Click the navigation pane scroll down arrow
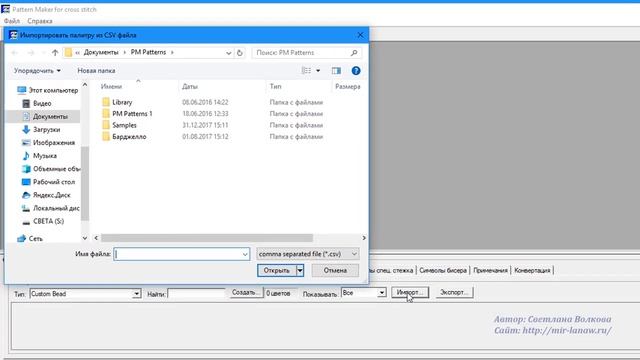This screenshot has height=360, width=640. click(84, 238)
